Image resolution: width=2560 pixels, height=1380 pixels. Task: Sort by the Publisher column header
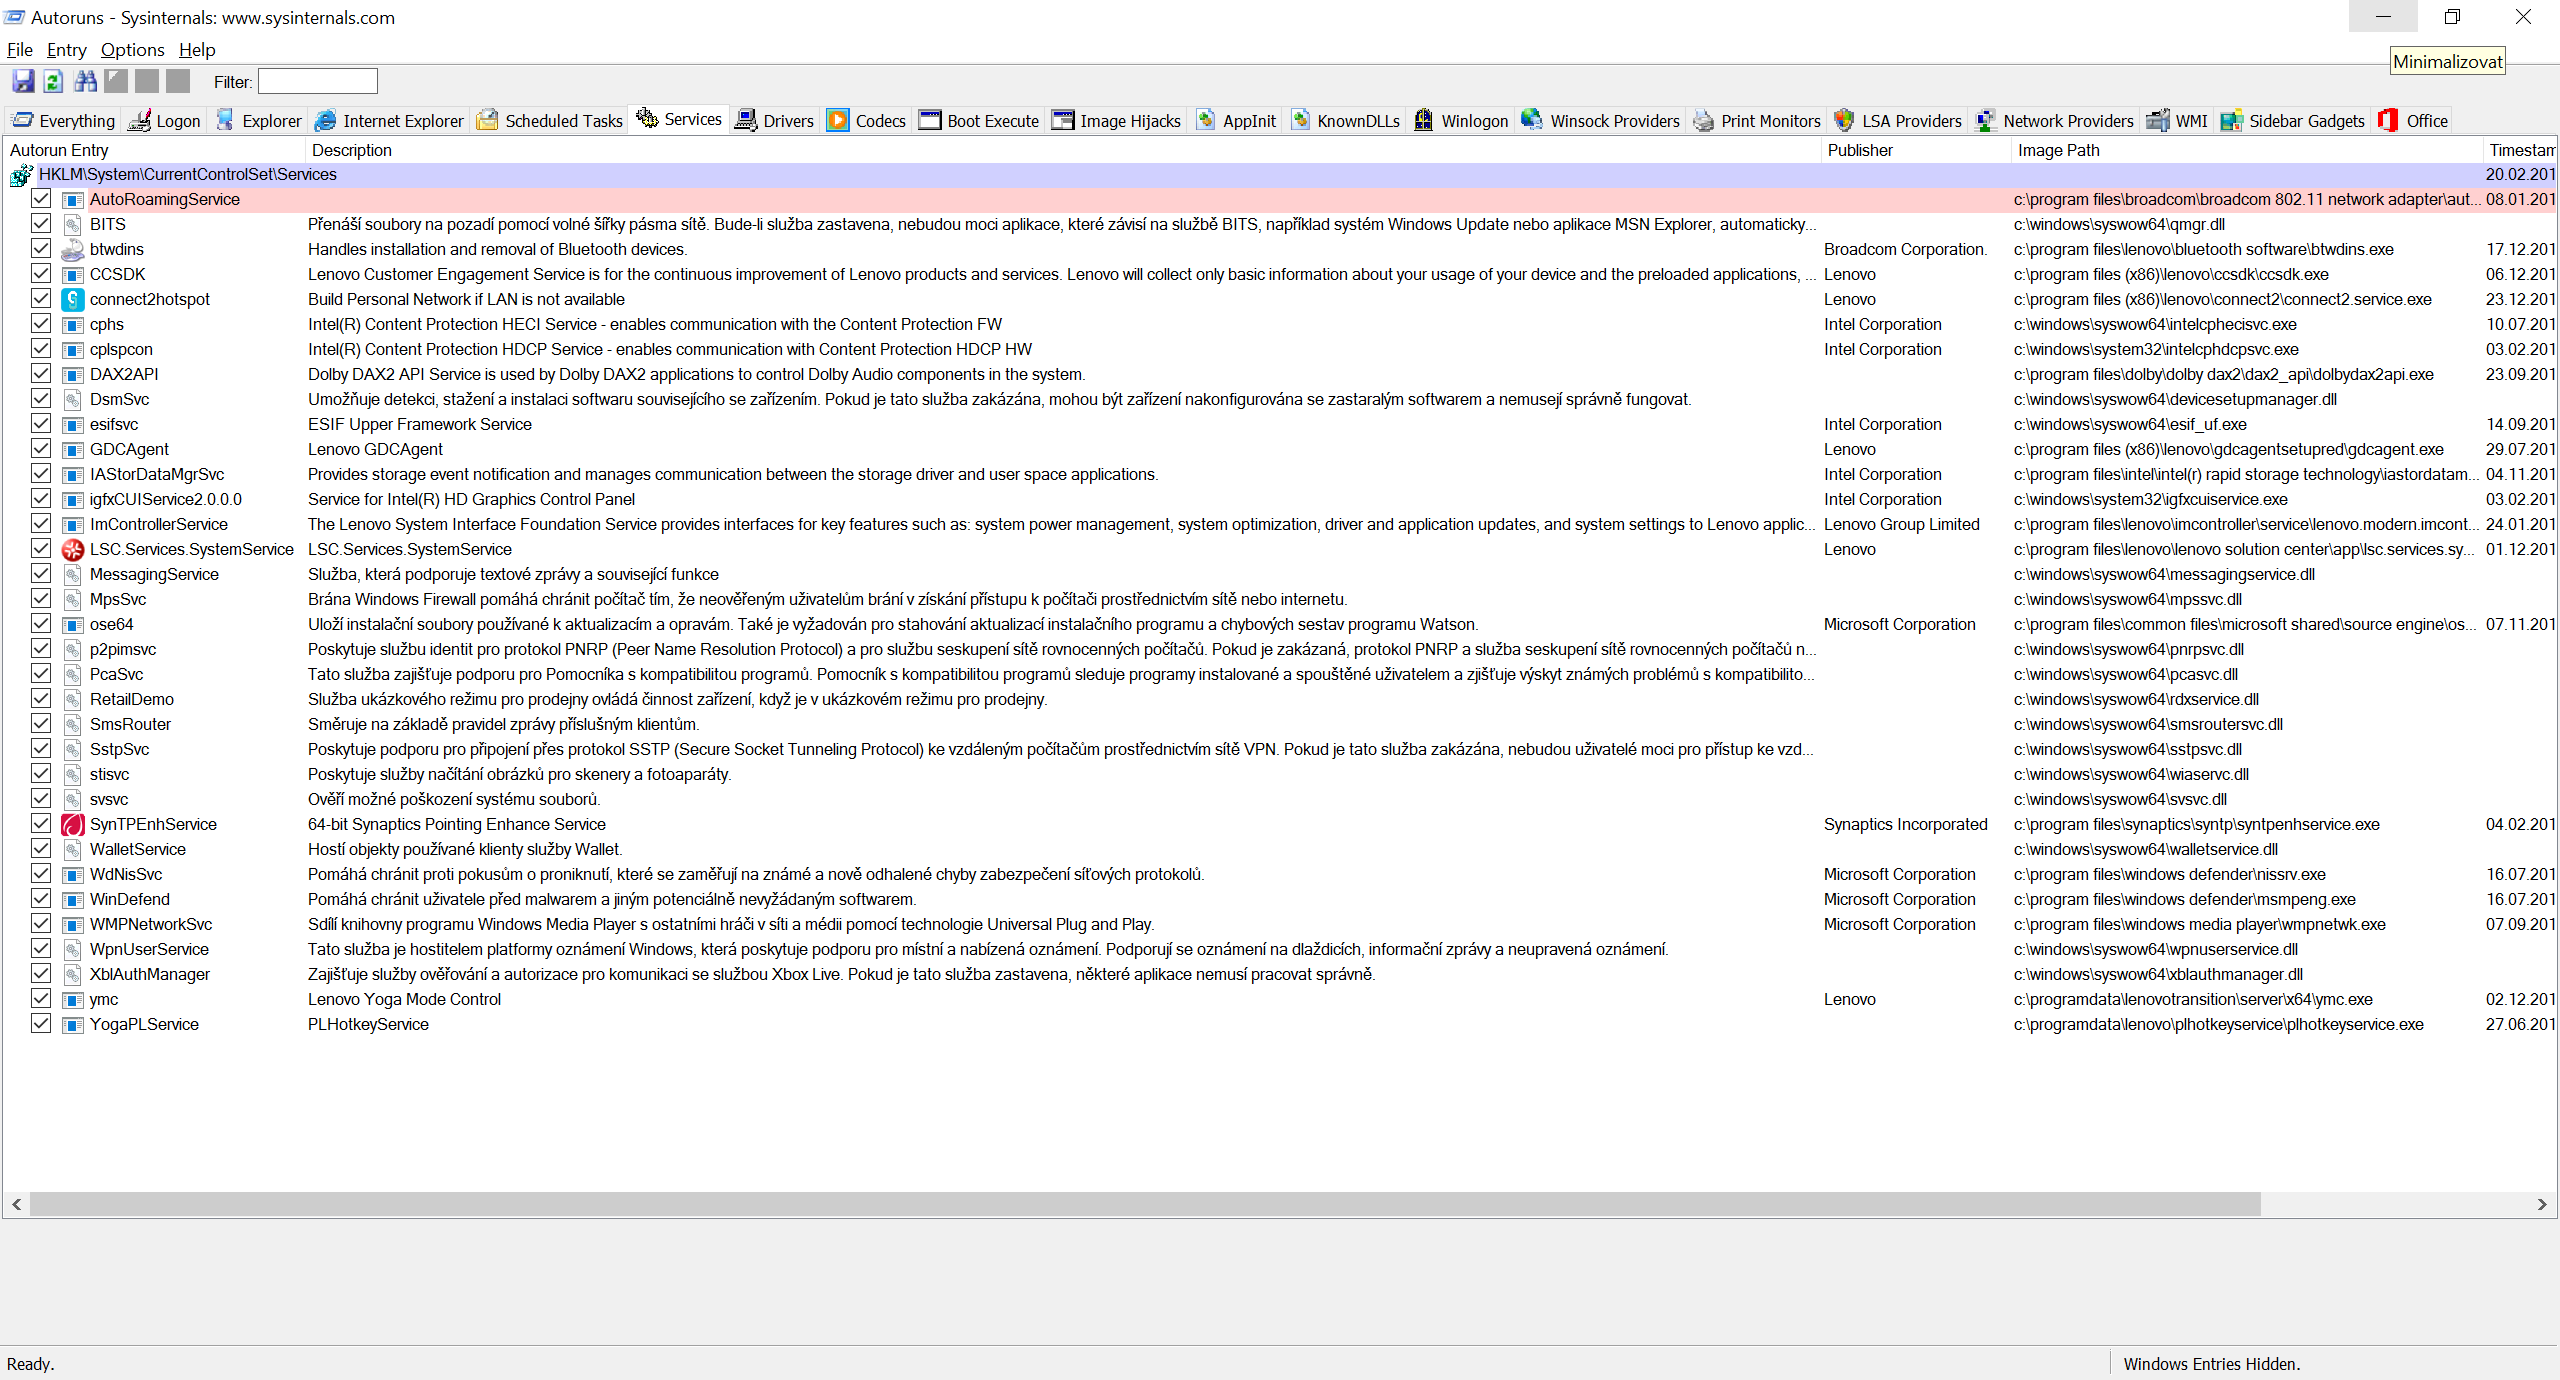(x=1860, y=150)
